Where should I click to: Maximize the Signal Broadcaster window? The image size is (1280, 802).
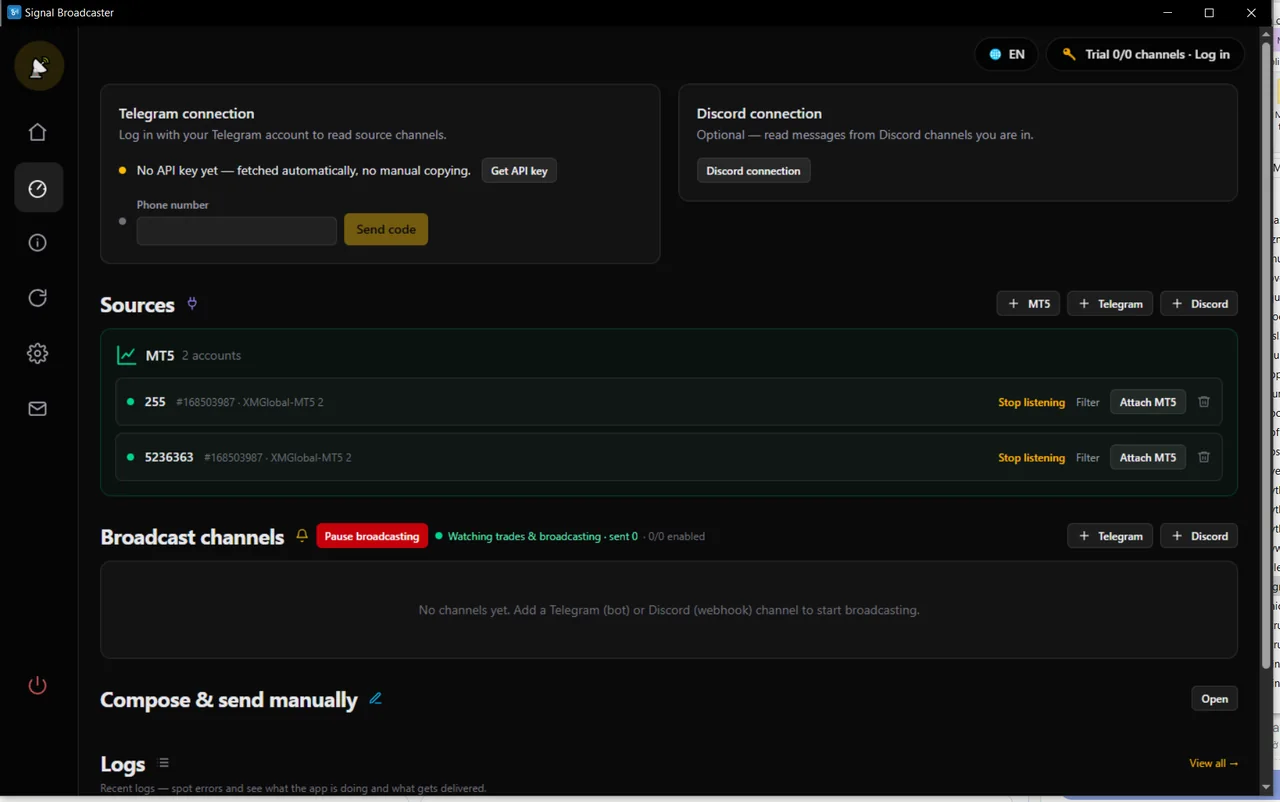click(1209, 13)
